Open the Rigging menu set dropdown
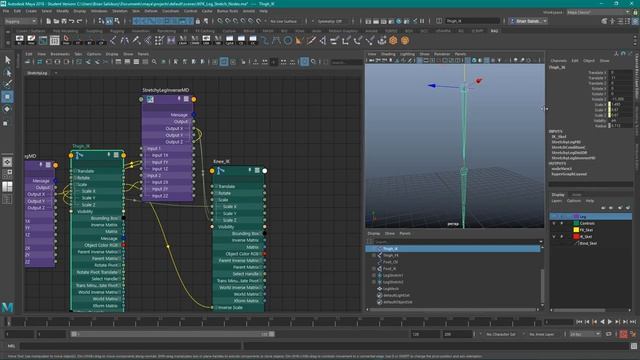This screenshot has width=640, height=360. [x=20, y=21]
